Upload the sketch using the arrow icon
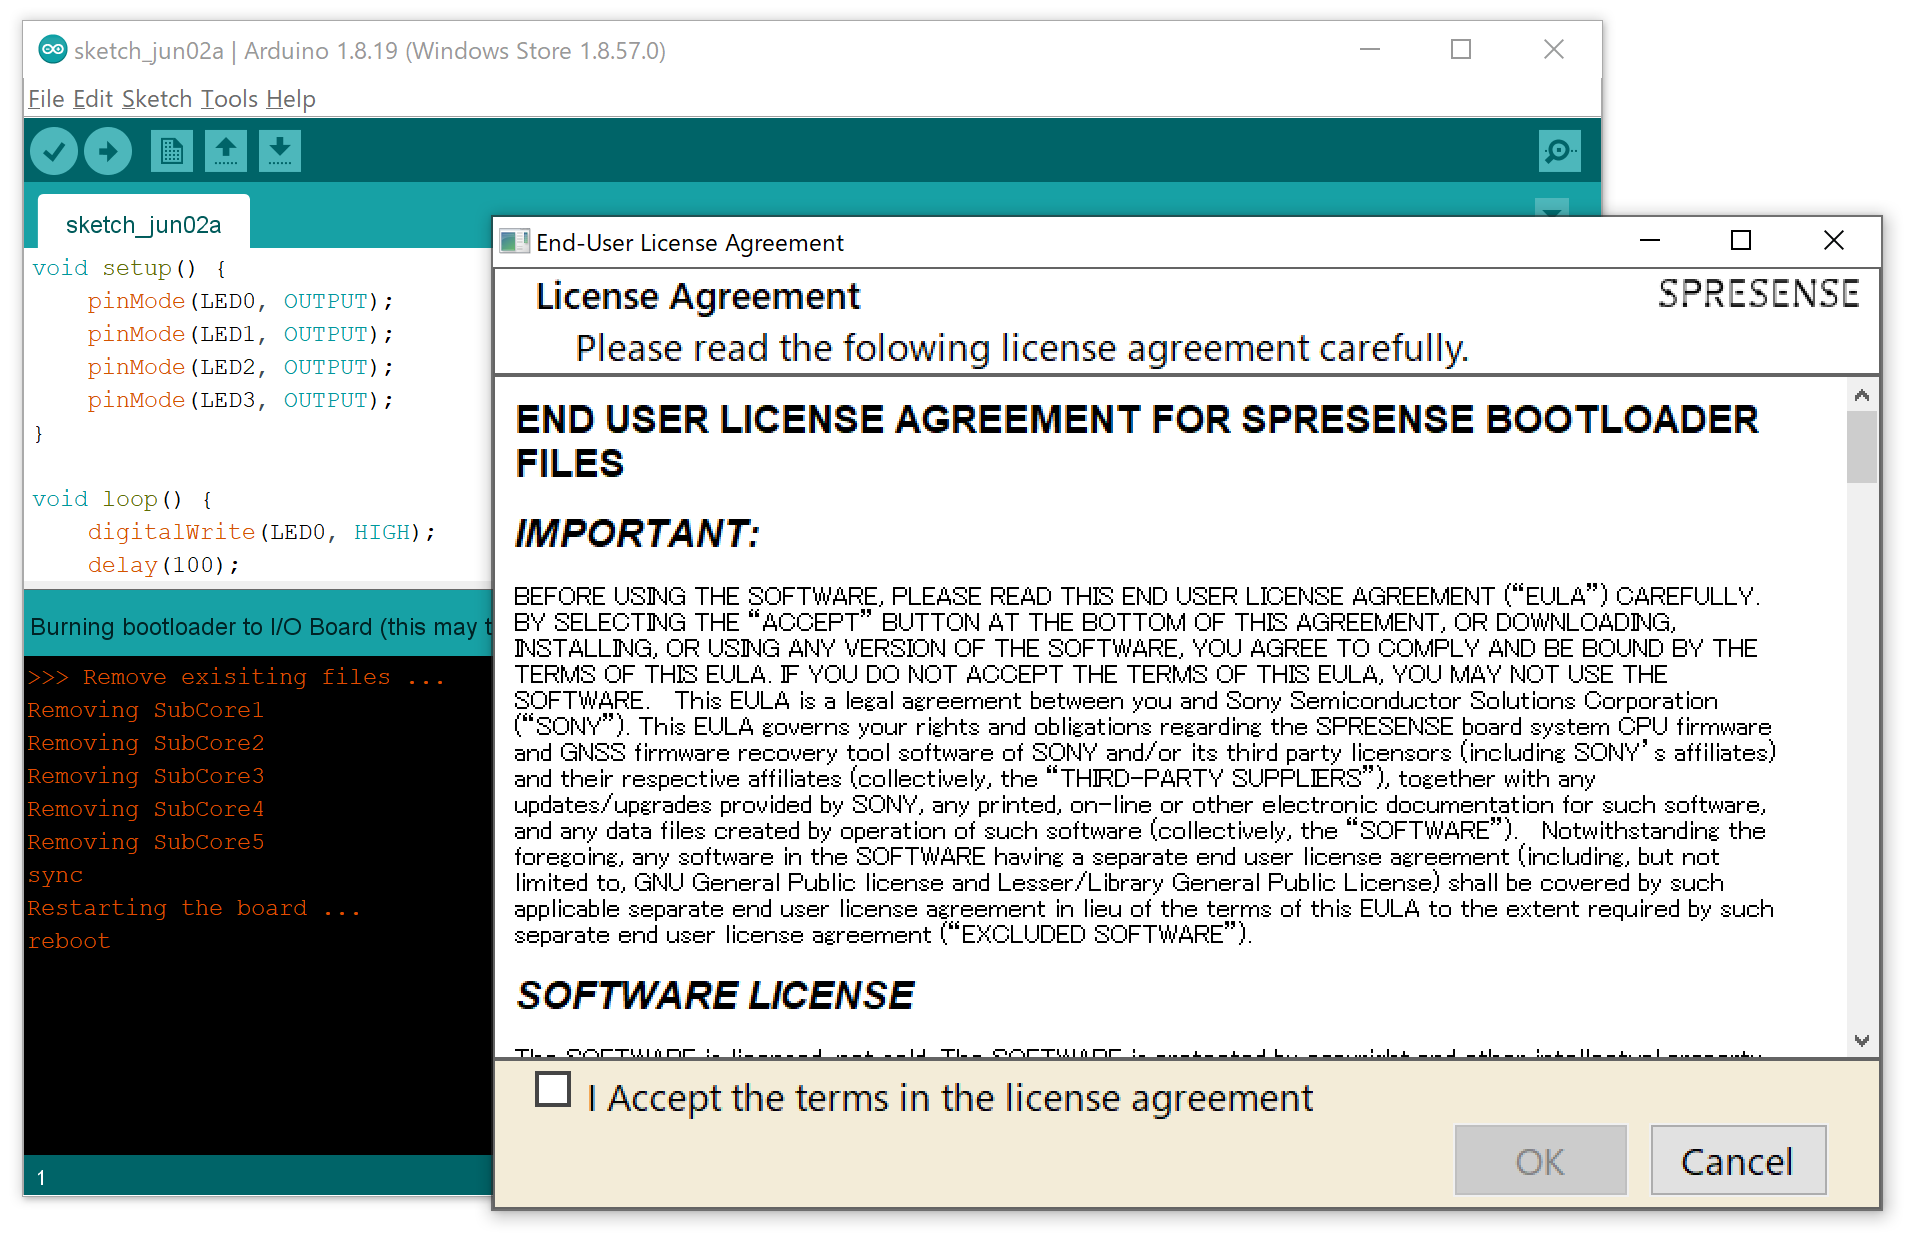This screenshot has height=1248, width=1914. click(x=108, y=151)
